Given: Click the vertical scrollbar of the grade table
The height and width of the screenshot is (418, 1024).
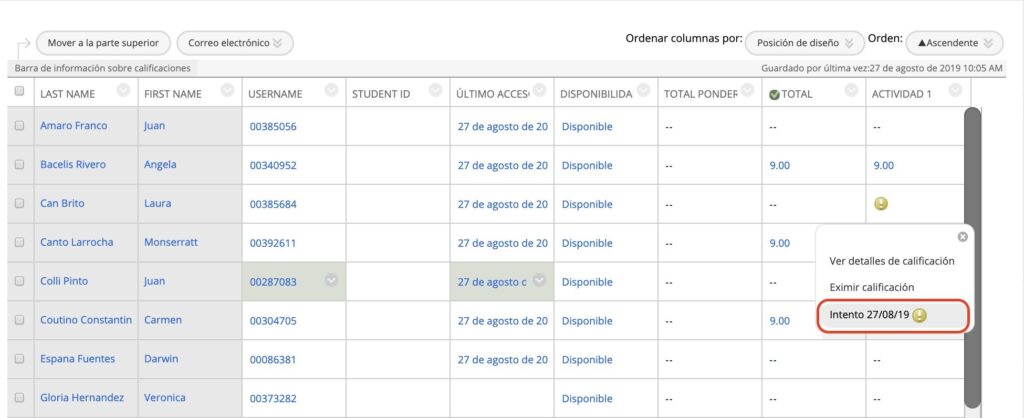Looking at the screenshot, I should 971,250.
